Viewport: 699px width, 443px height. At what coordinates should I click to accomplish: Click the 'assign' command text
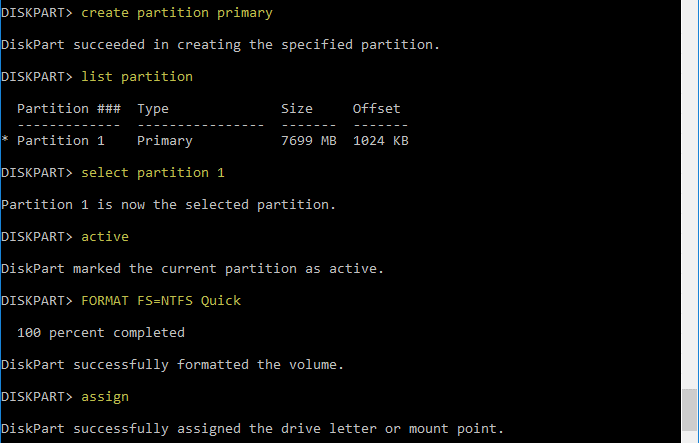(105, 397)
